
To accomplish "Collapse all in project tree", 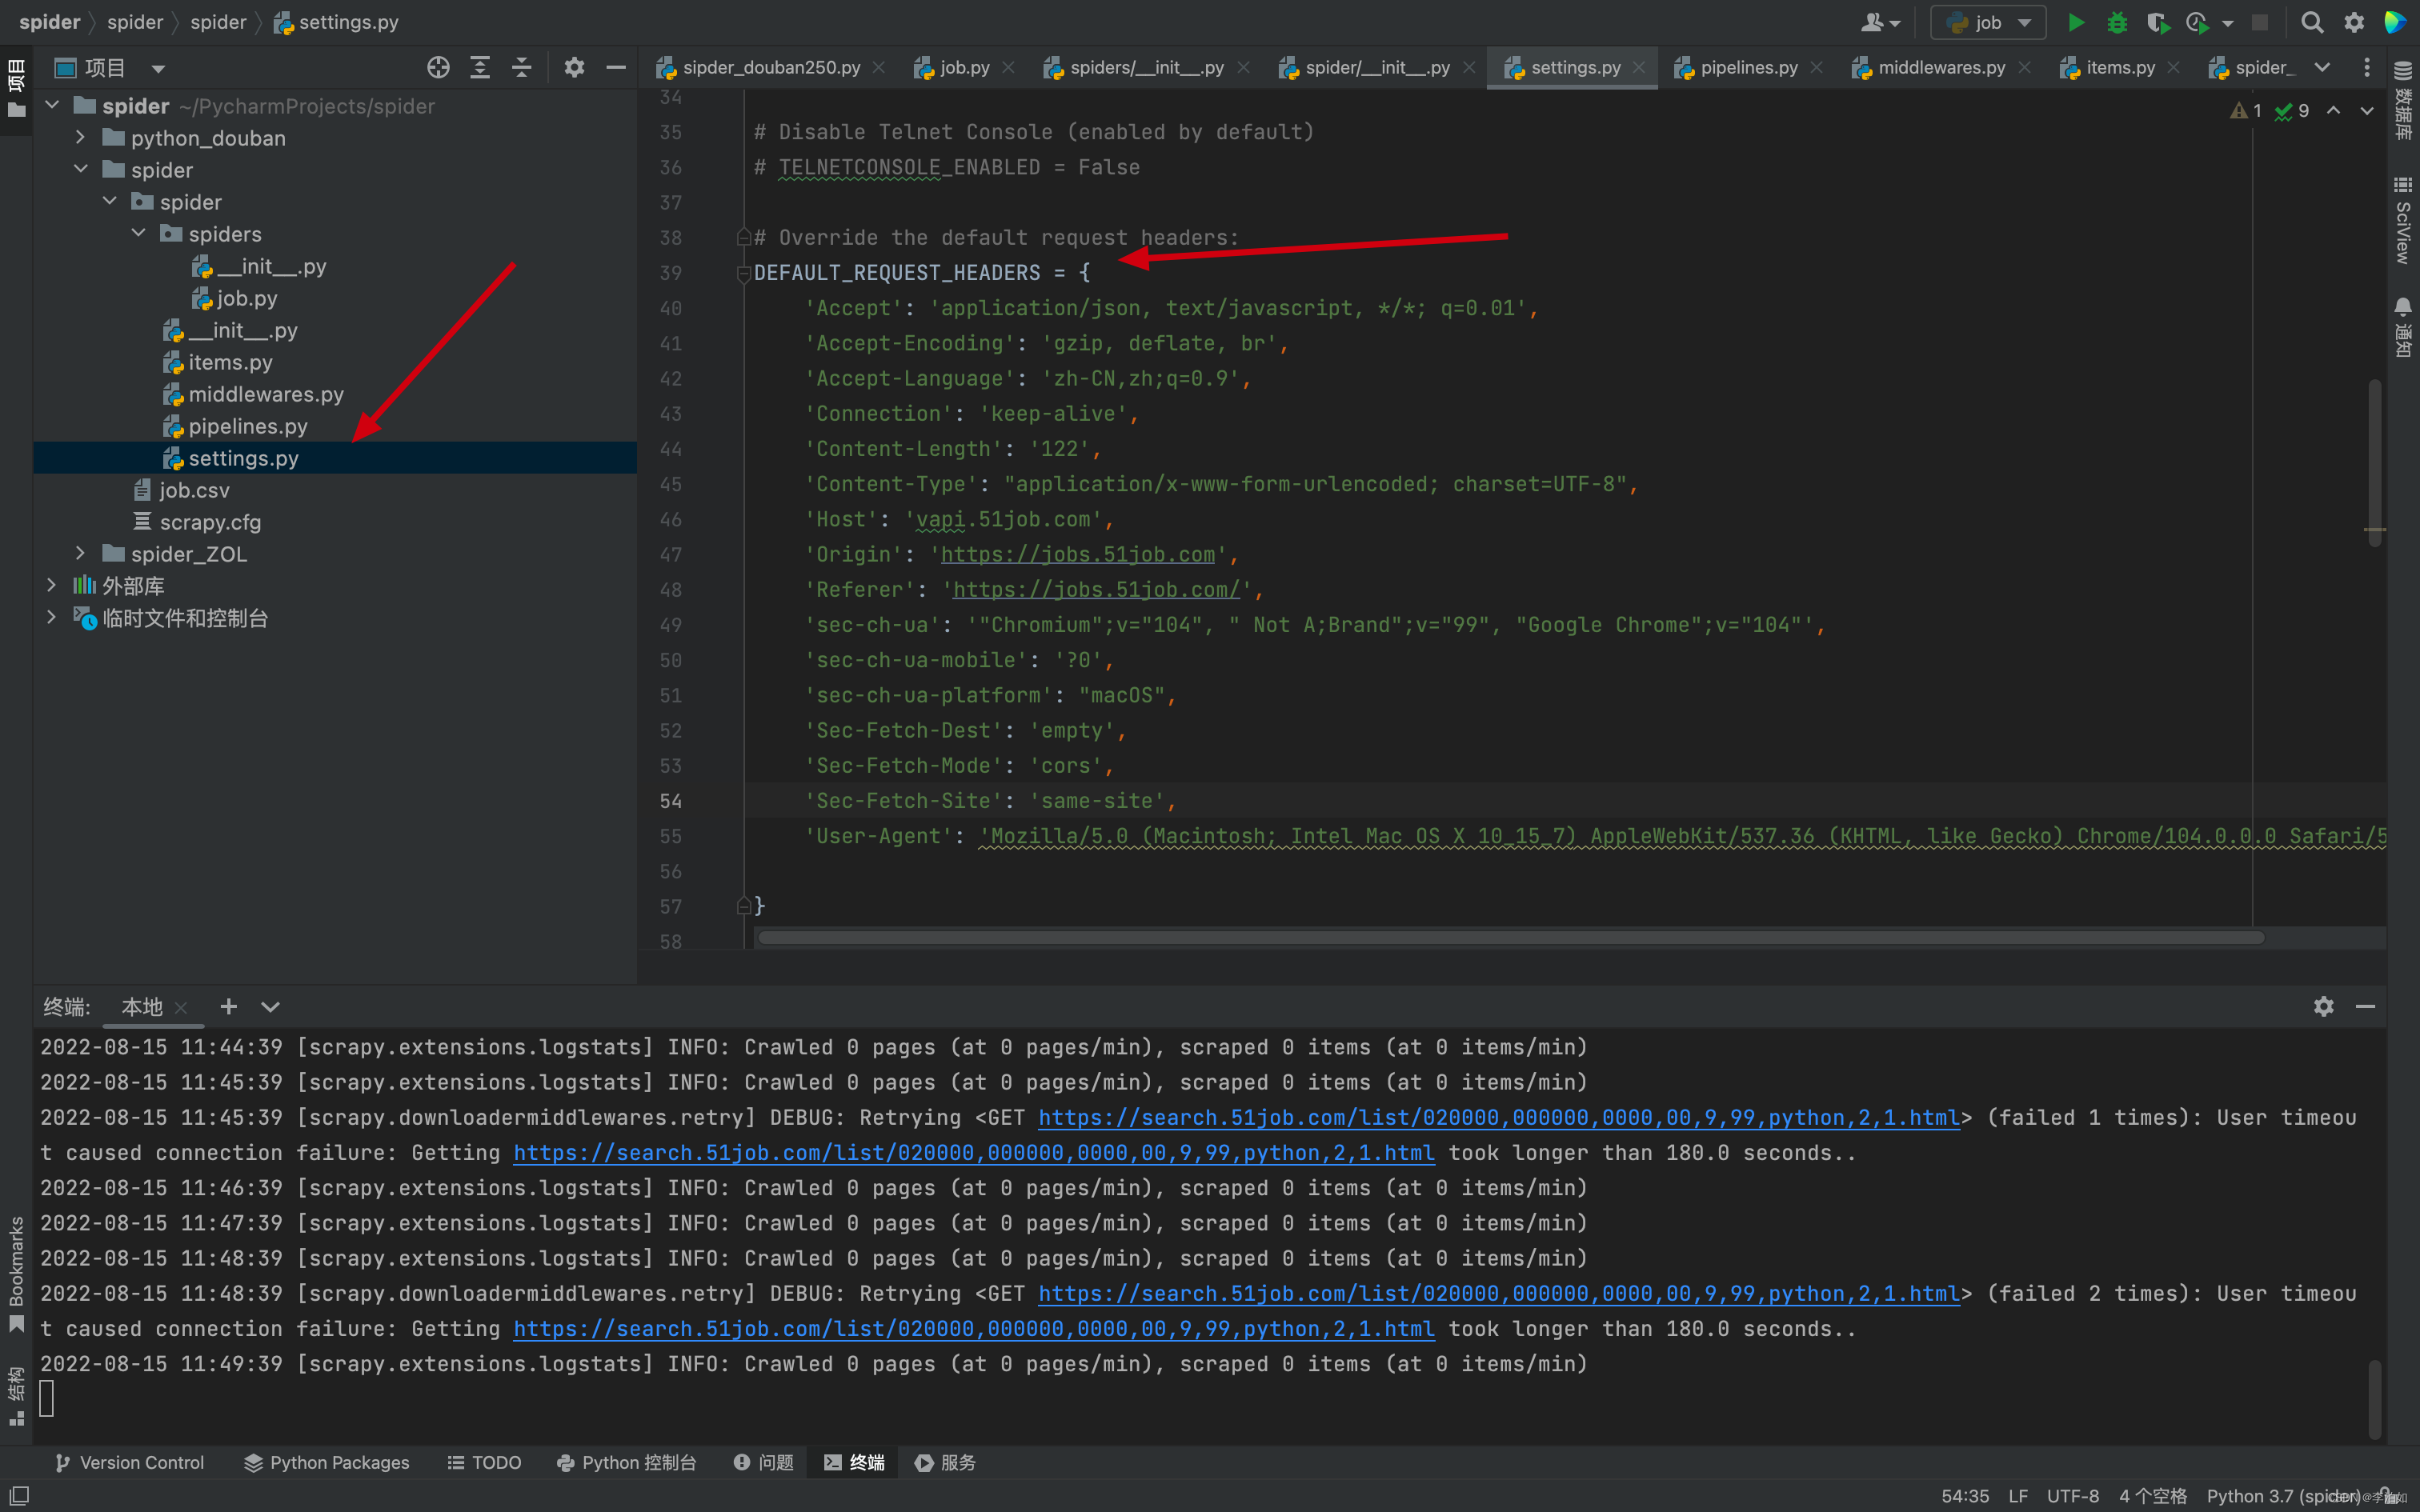I will (x=521, y=67).
